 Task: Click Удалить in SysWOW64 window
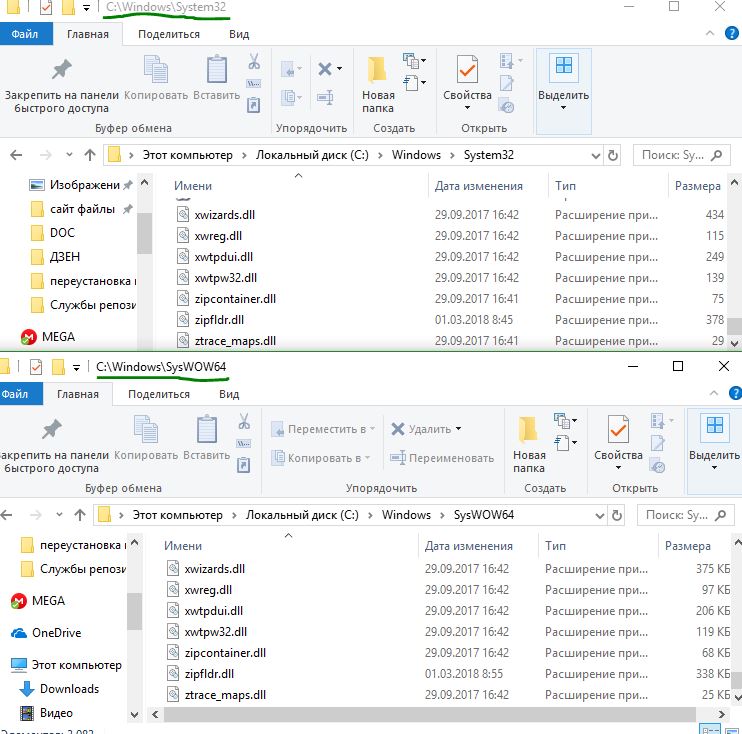point(426,429)
